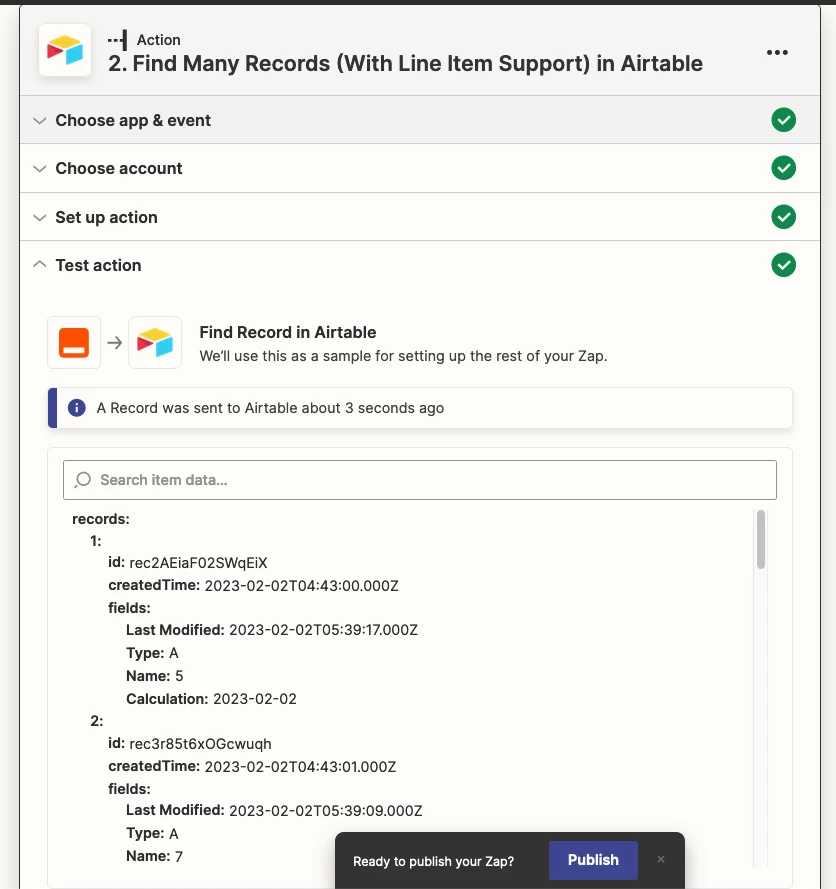The height and width of the screenshot is (889, 836).
Task: Open the three-dot step options menu
Action: pyautogui.click(x=777, y=52)
